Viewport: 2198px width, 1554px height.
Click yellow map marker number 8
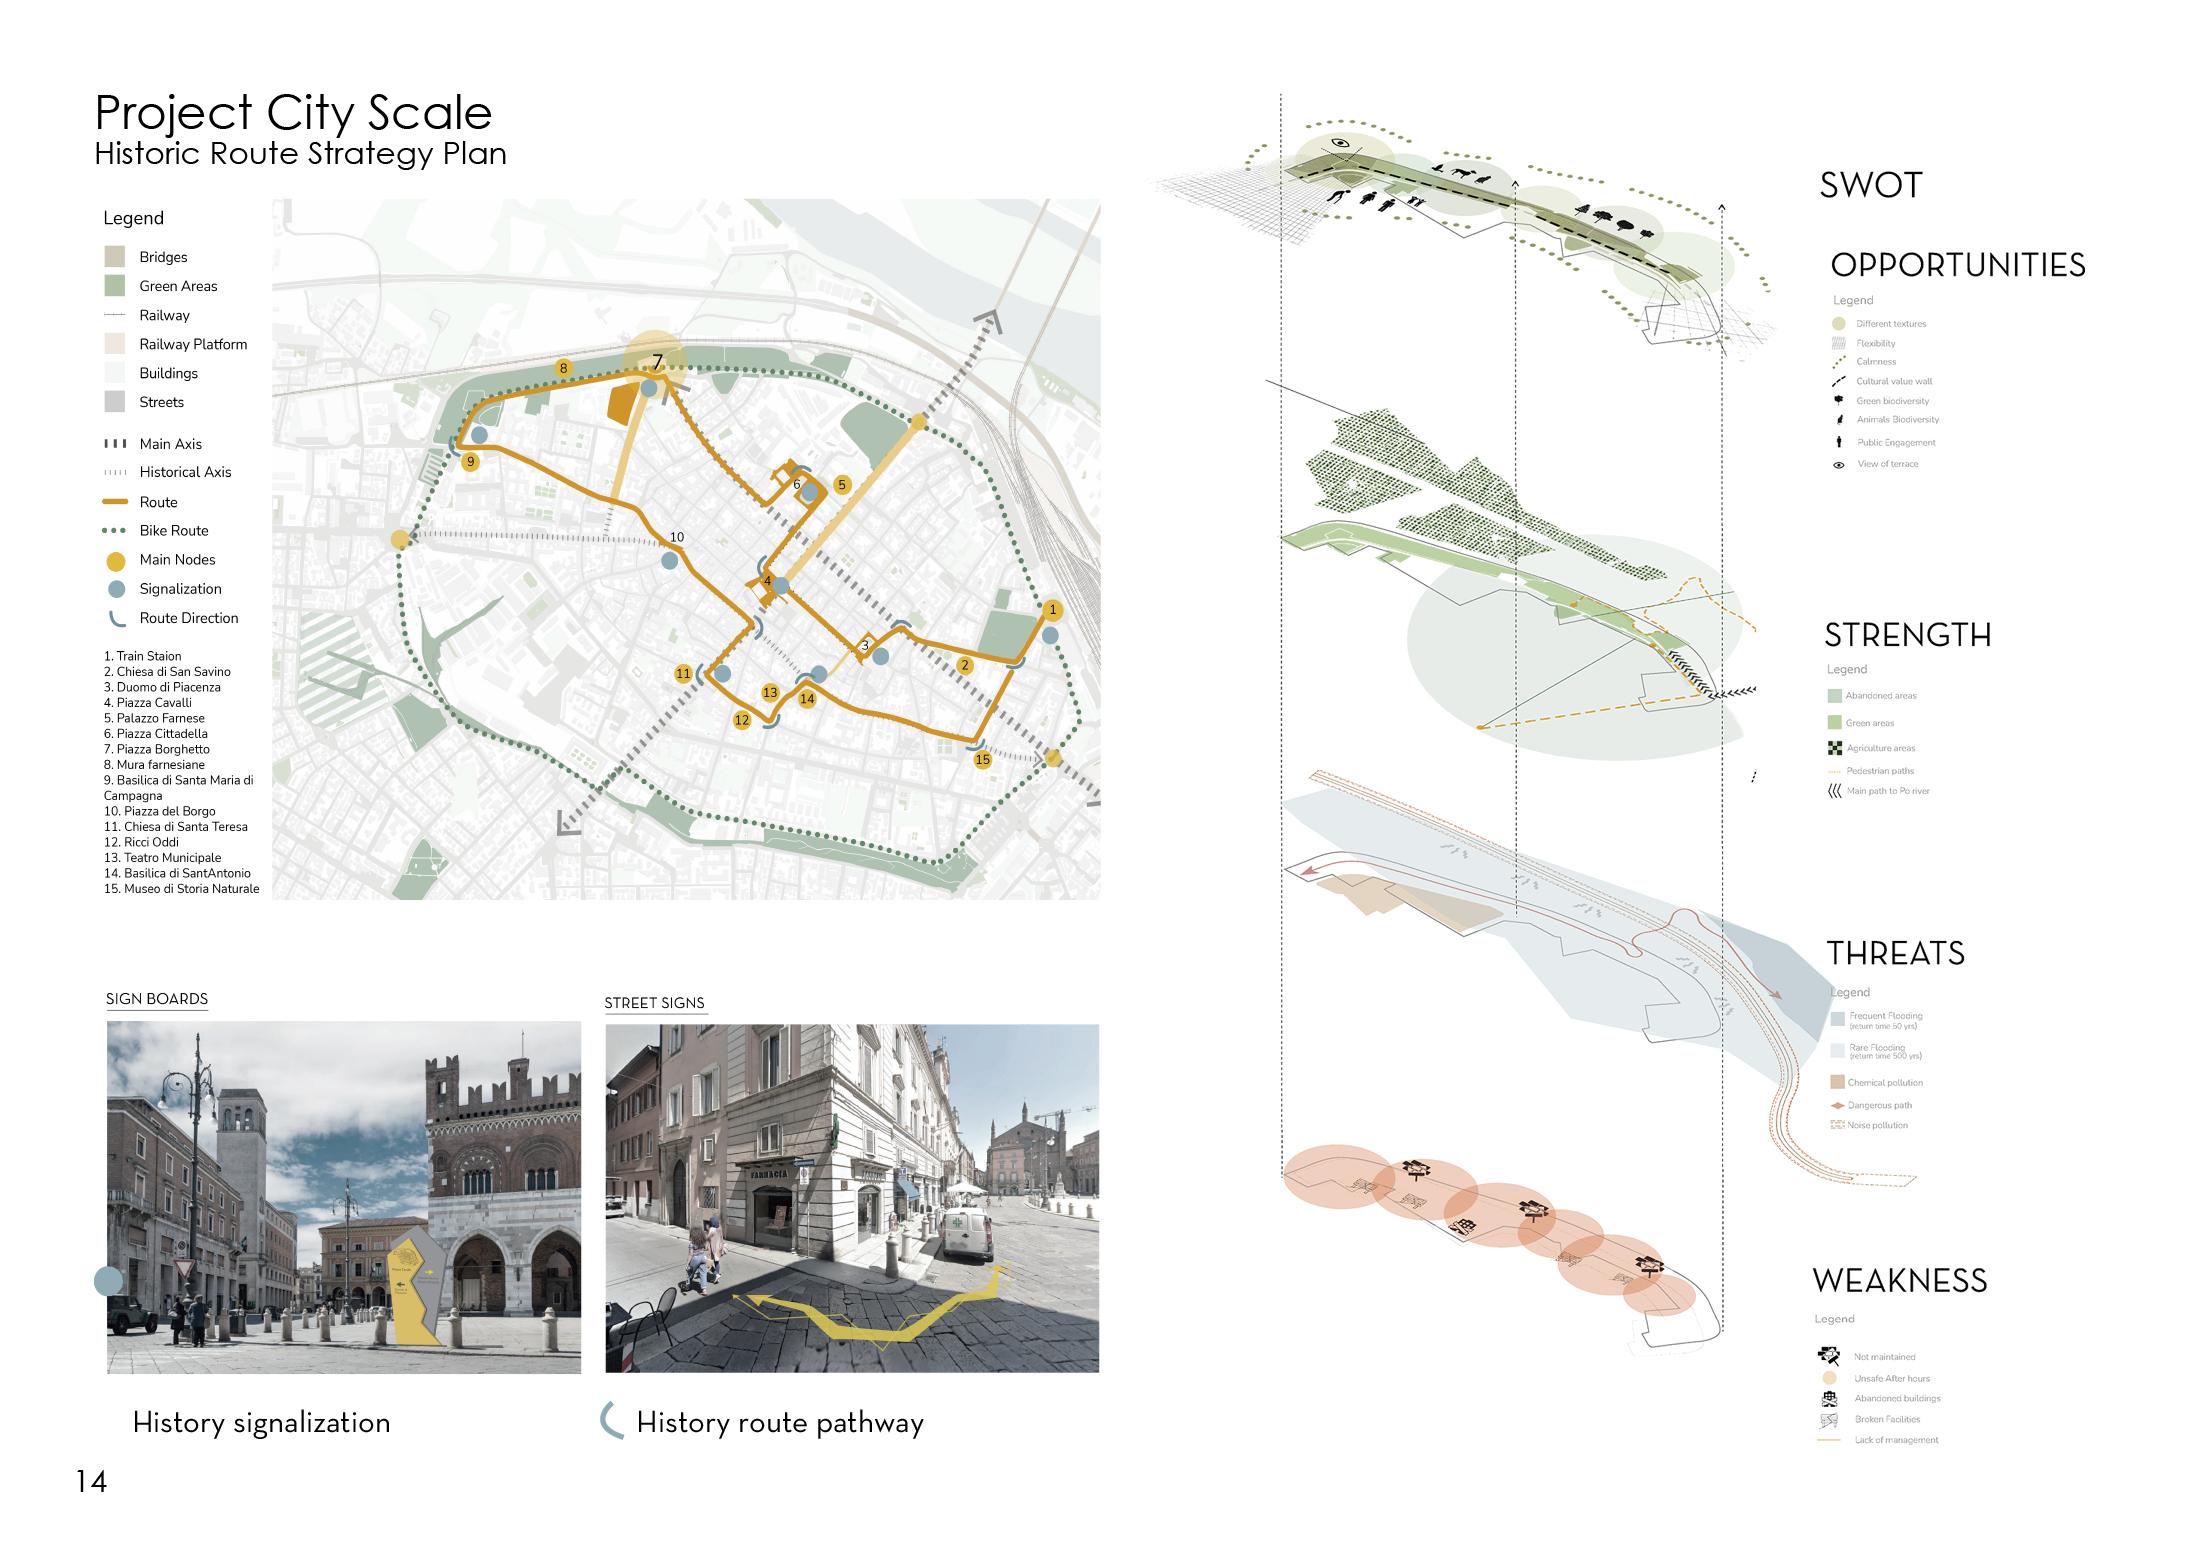pyautogui.click(x=563, y=368)
